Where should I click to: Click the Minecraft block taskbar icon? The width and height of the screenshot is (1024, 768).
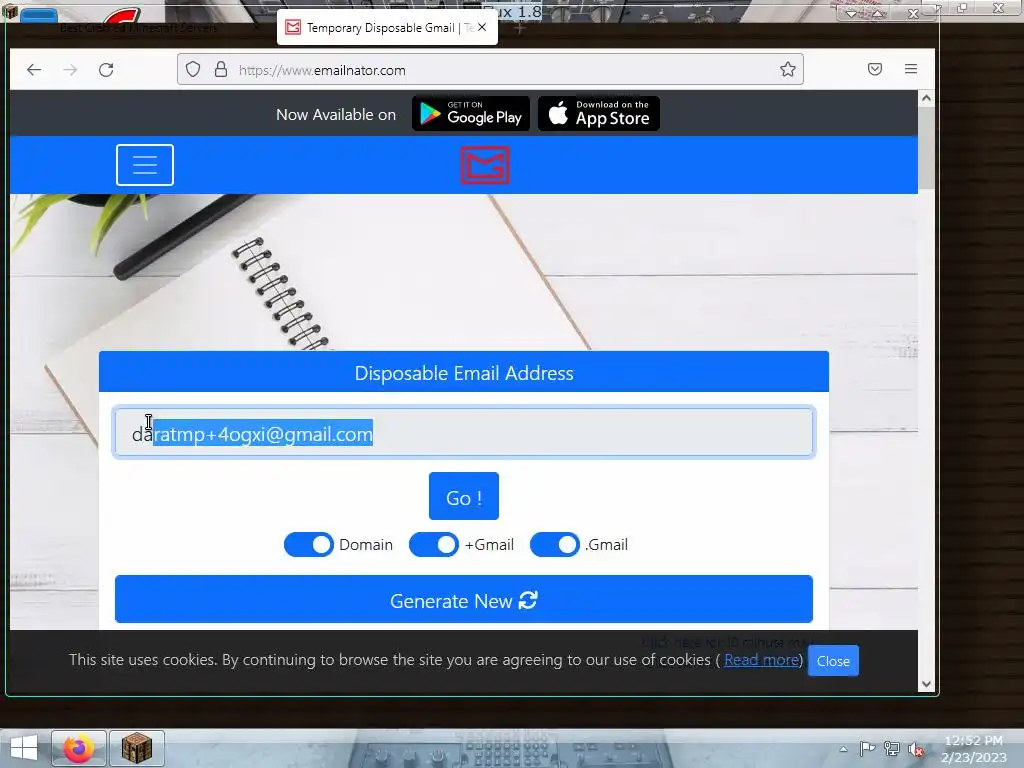pyautogui.click(x=136, y=748)
